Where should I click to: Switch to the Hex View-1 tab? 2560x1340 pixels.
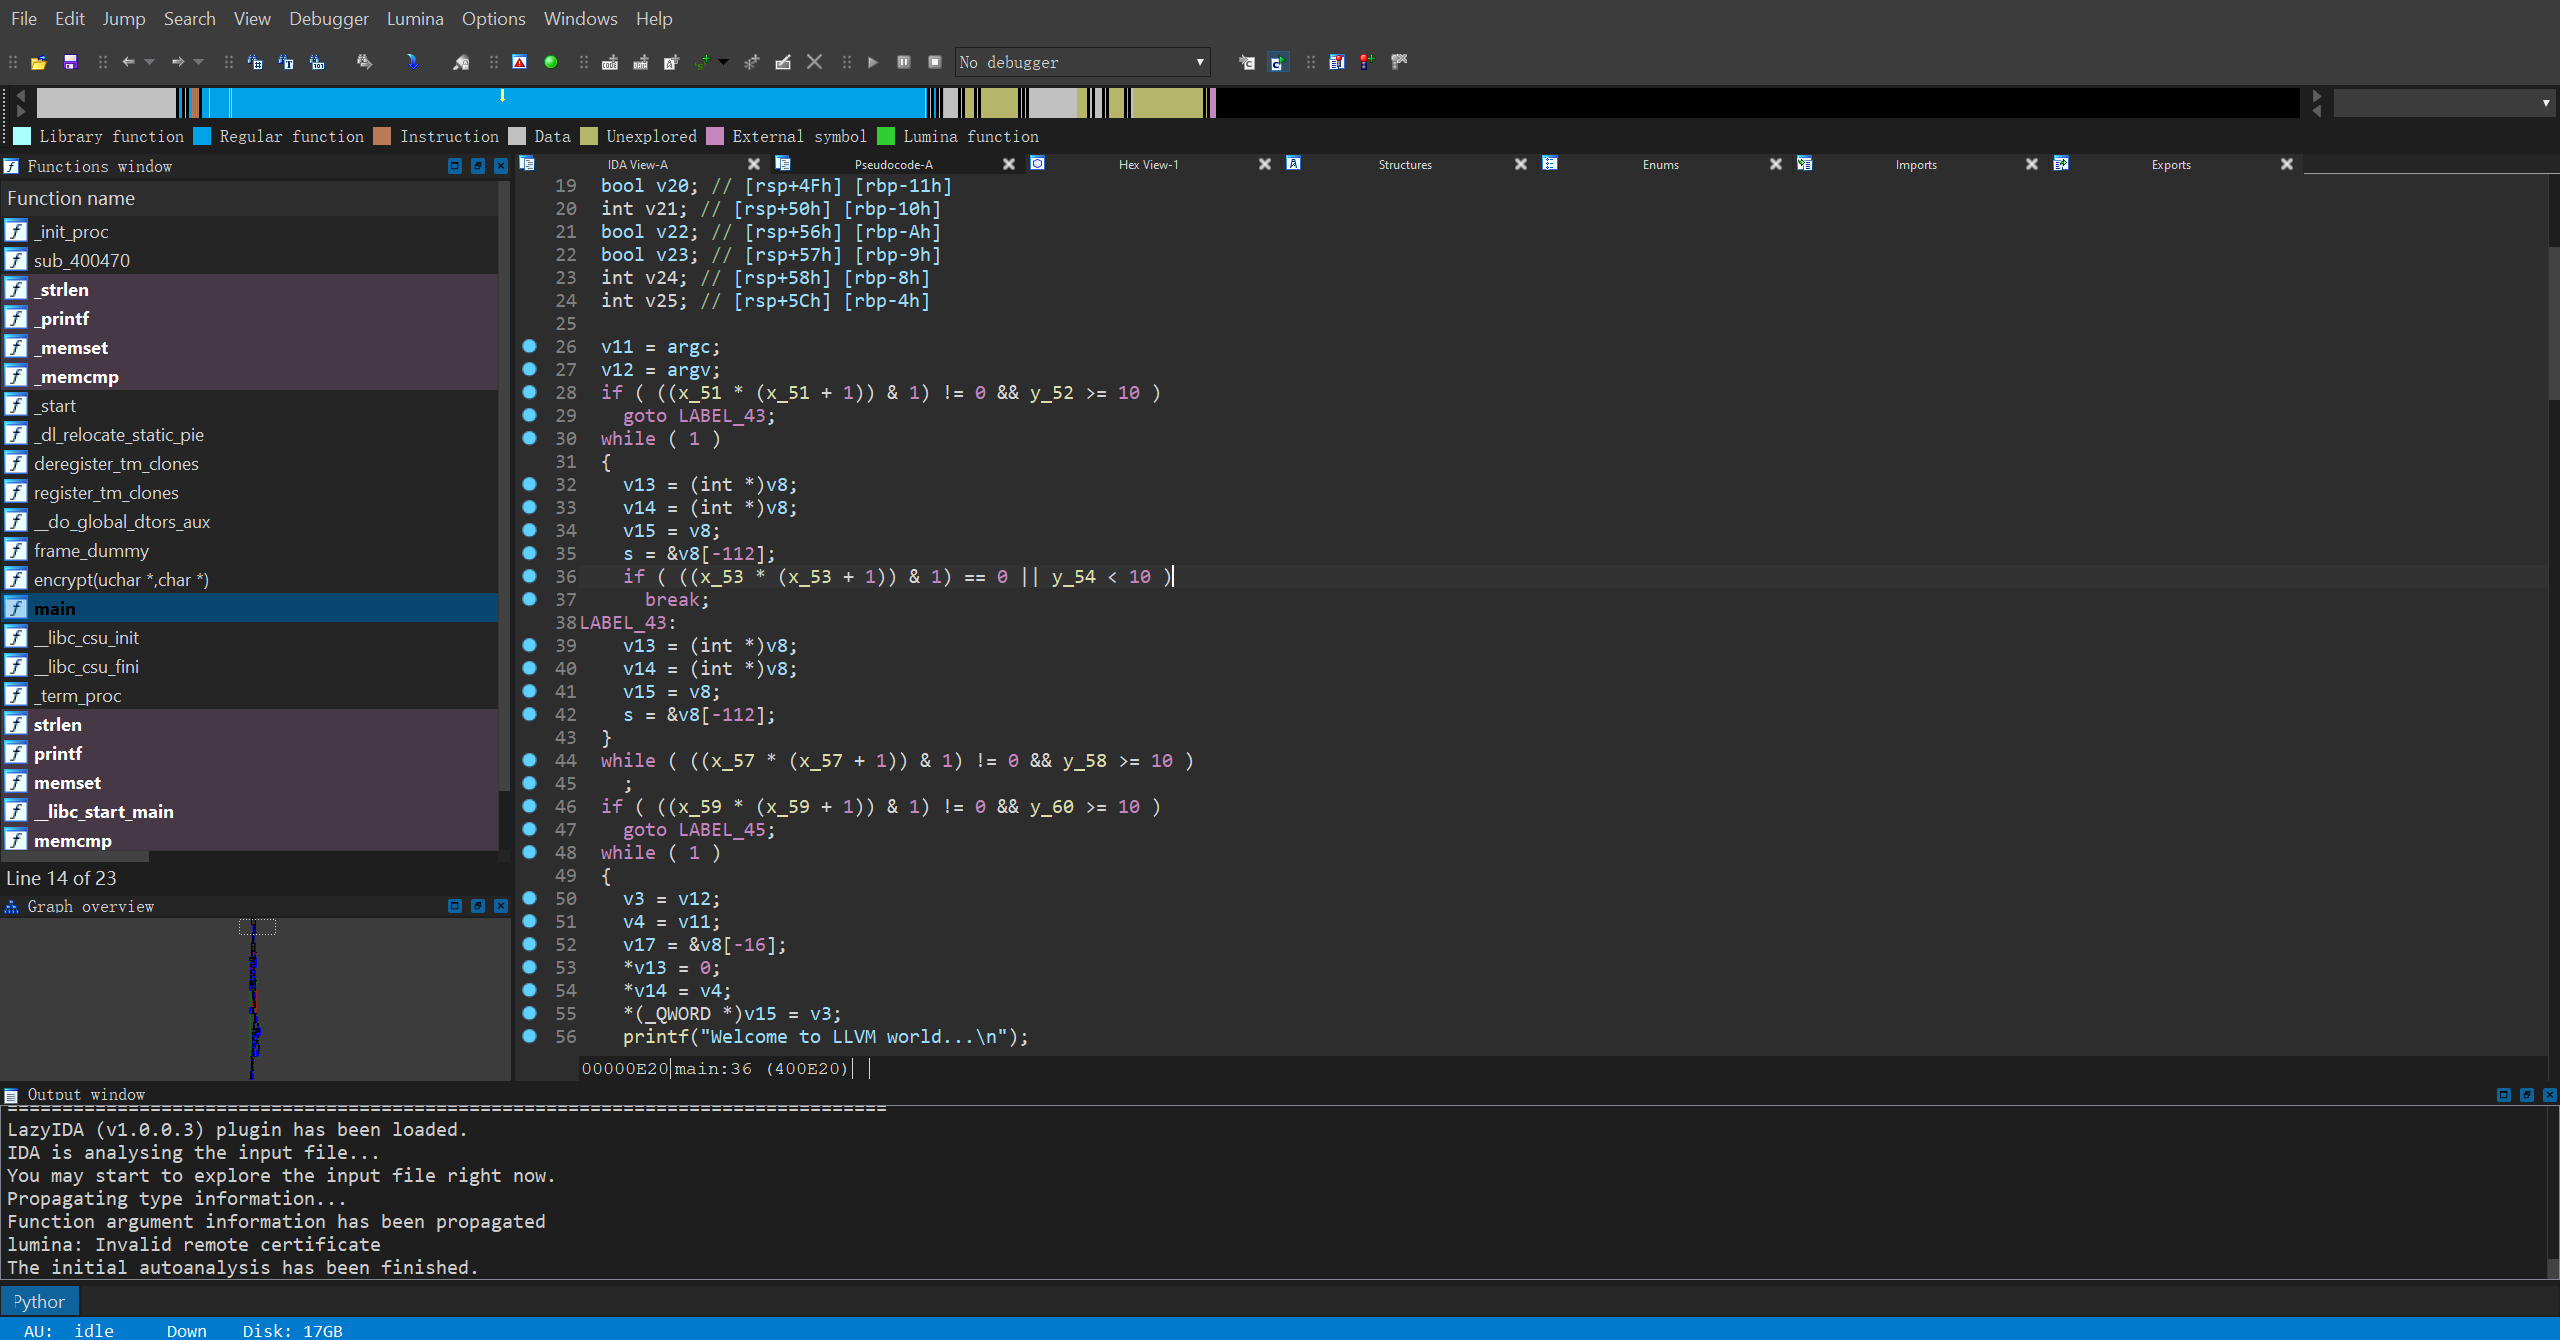tap(1148, 164)
